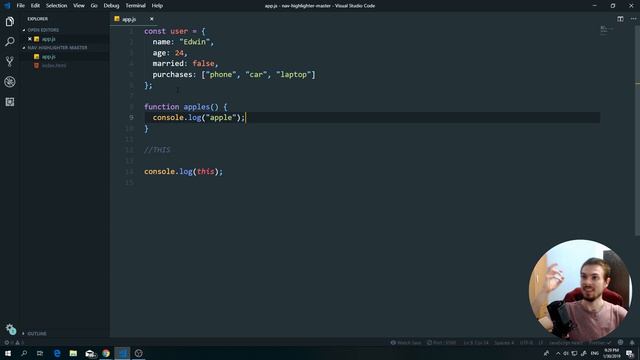Click the VS Code logo in the title bar
Image resolution: width=640 pixels, height=360 pixels.
(7, 6)
